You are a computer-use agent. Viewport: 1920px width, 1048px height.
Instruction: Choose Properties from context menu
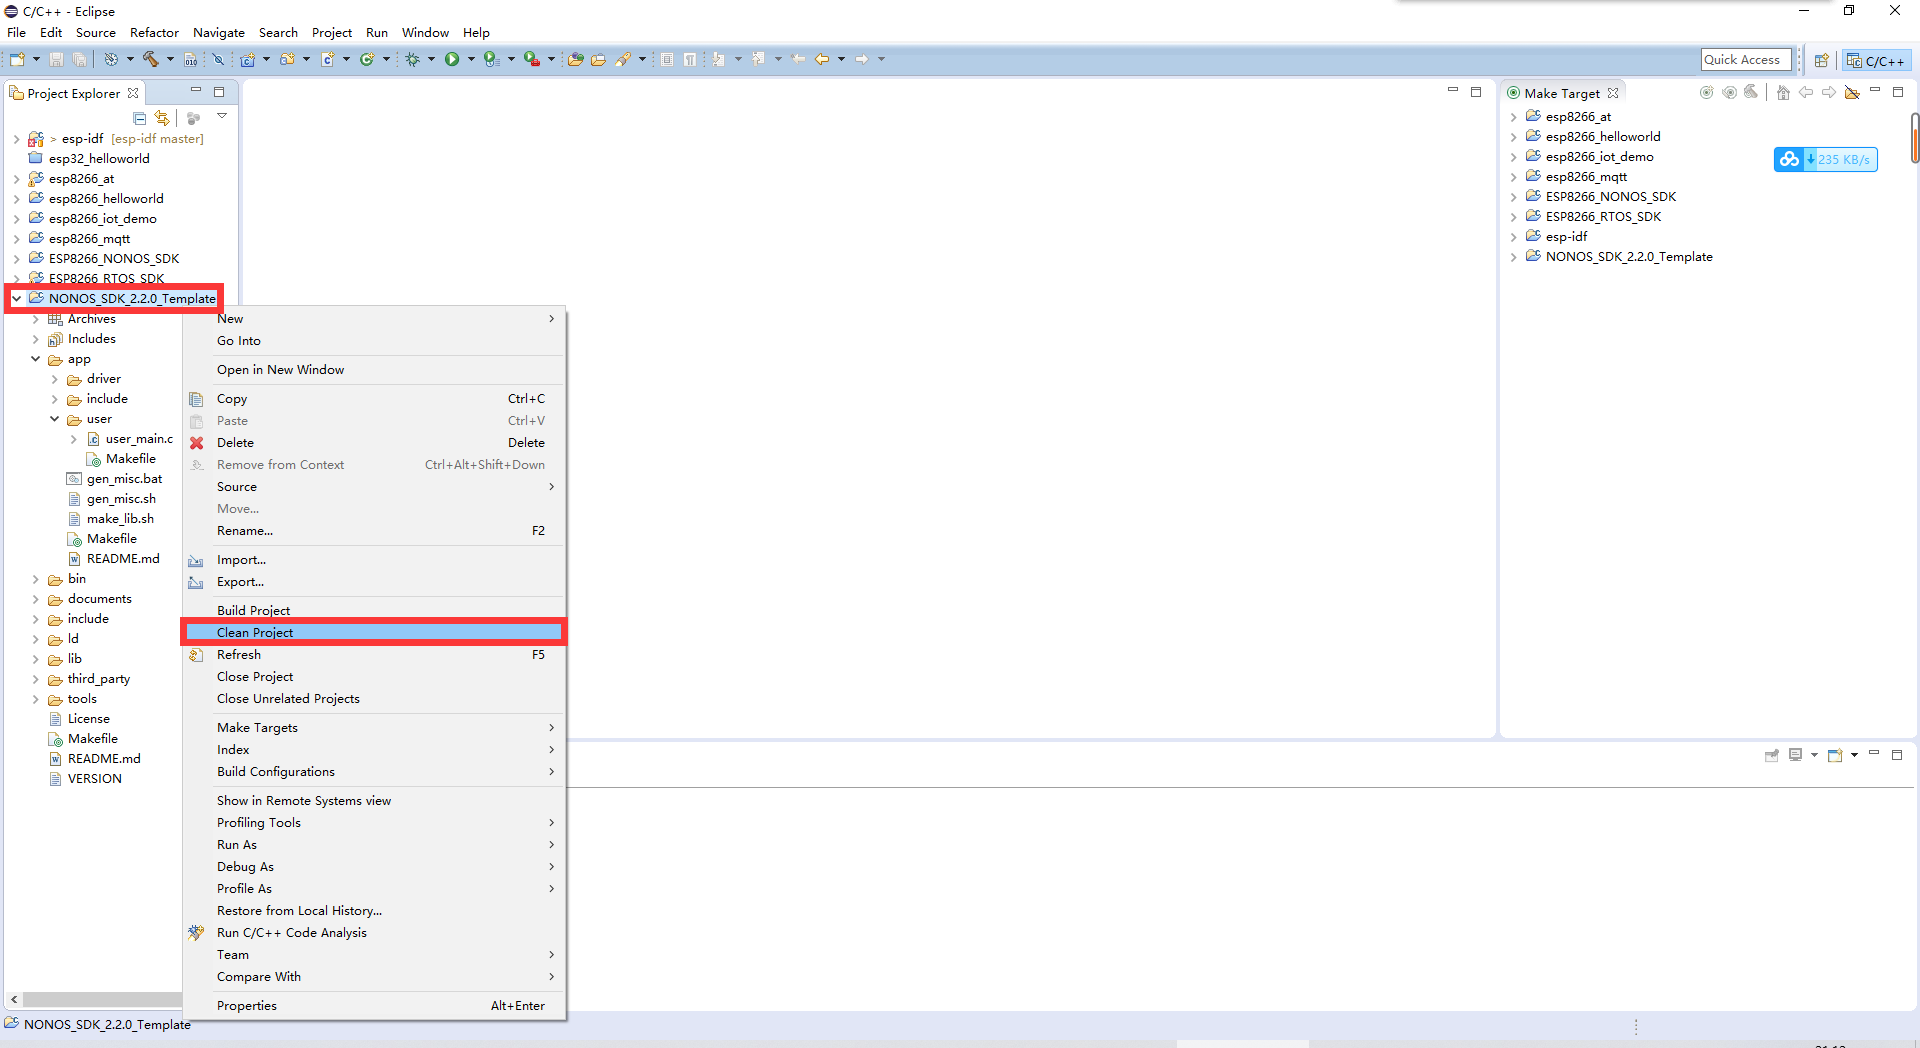(x=374, y=1006)
